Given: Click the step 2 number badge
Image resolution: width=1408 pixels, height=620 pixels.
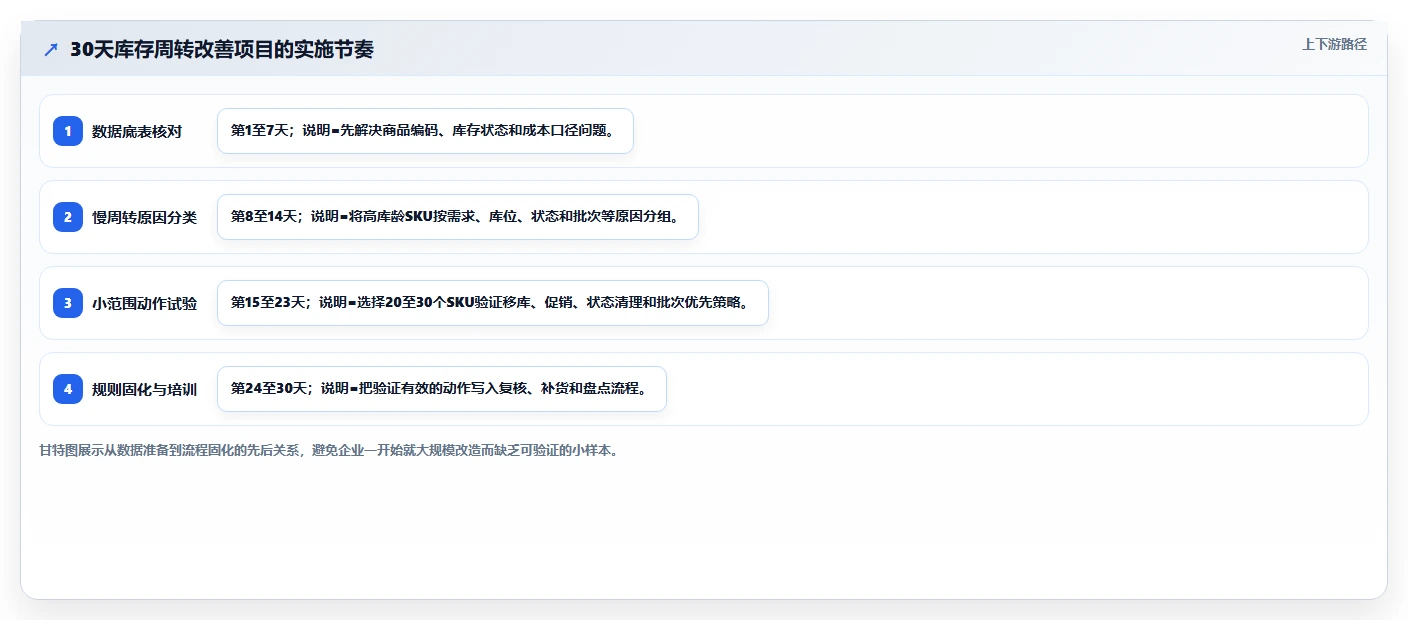Looking at the screenshot, I should click(x=68, y=217).
